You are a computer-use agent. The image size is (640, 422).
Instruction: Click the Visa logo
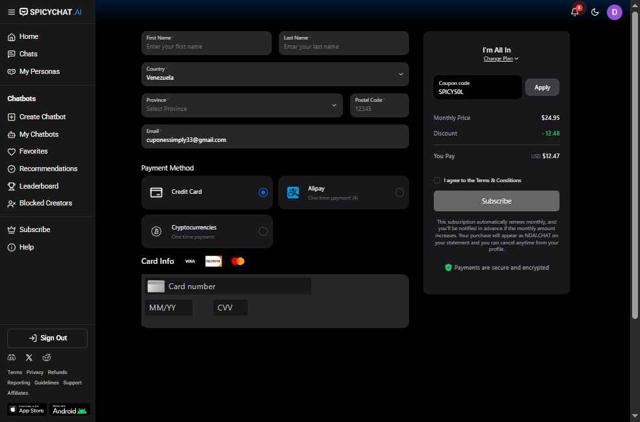point(190,261)
